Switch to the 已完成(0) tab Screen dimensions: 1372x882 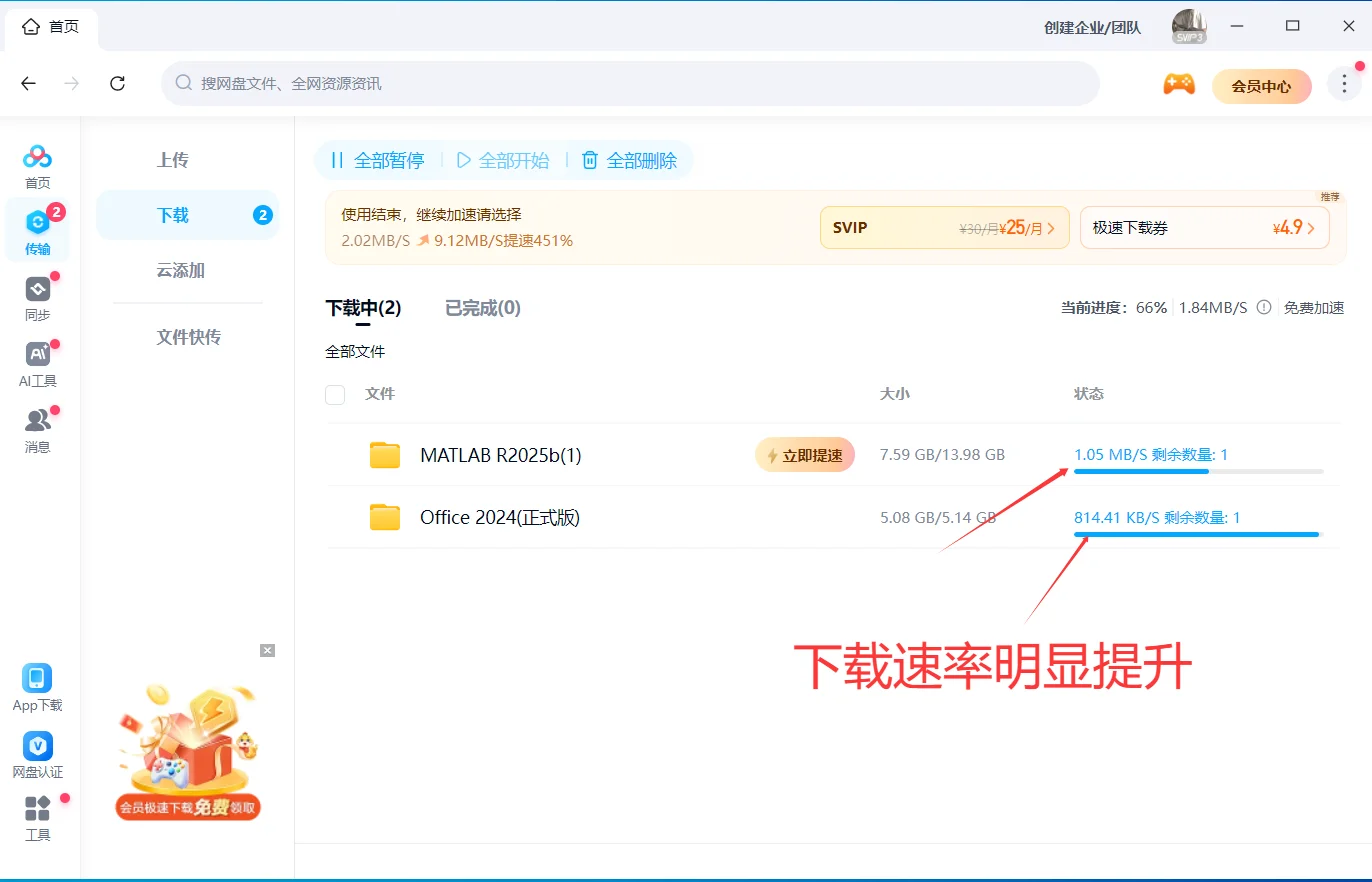point(482,308)
